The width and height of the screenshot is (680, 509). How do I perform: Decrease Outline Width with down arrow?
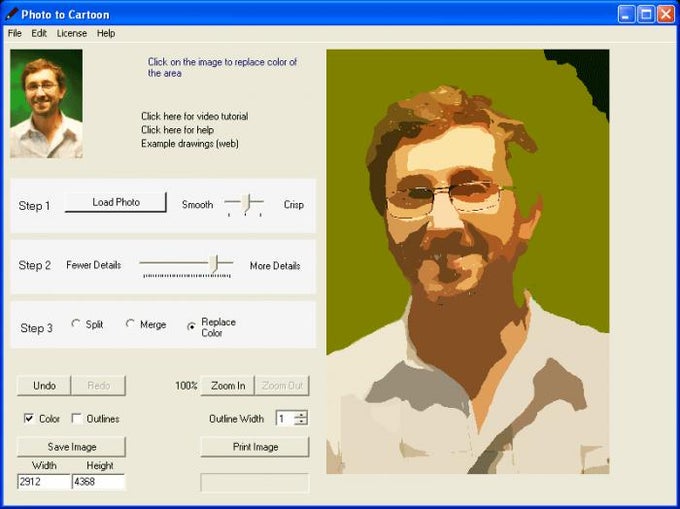pos(301,422)
